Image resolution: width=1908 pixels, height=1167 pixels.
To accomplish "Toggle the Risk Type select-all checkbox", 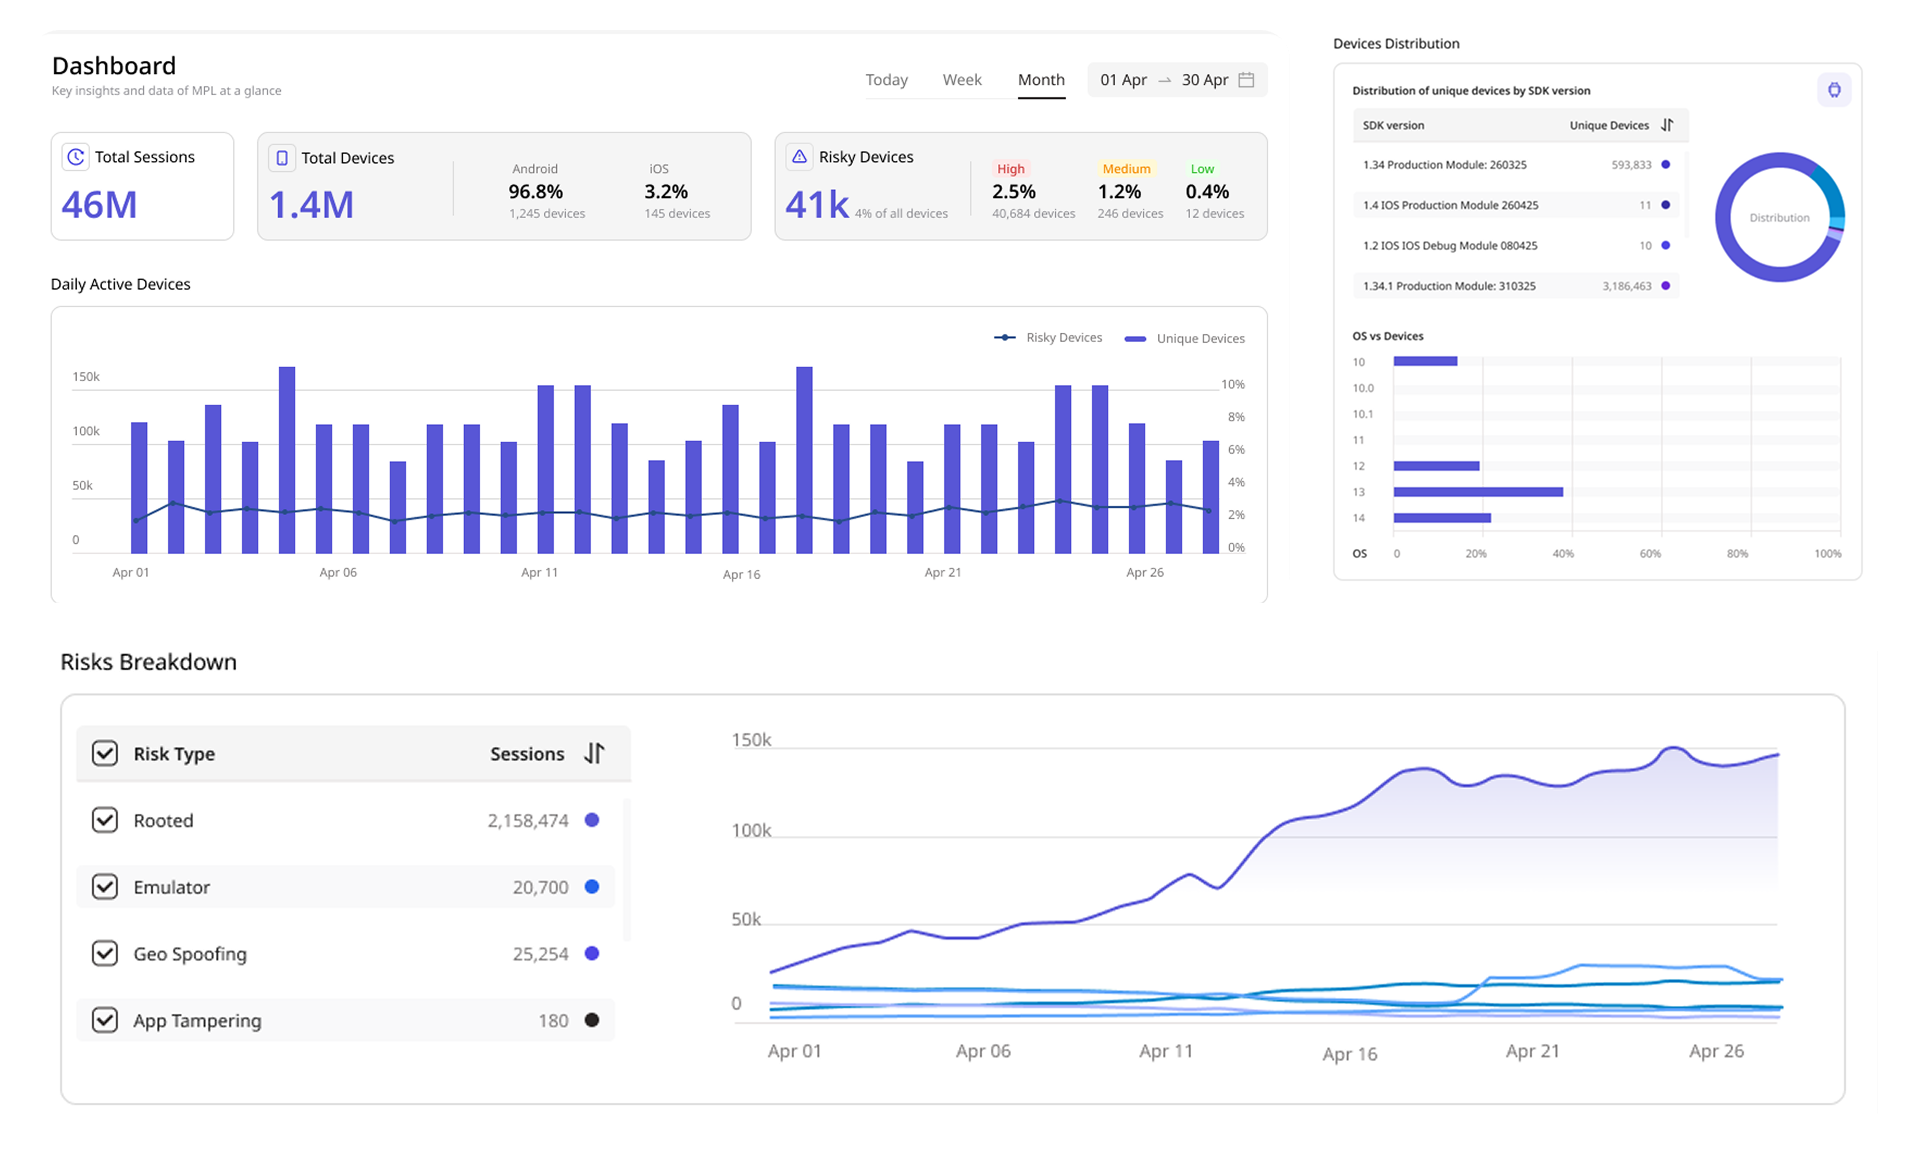I will [105, 753].
